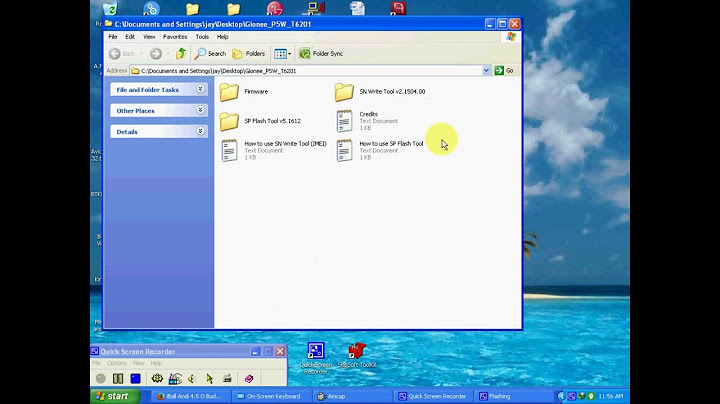Toggle the Folders pane button
The width and height of the screenshot is (720, 404).
[248, 54]
